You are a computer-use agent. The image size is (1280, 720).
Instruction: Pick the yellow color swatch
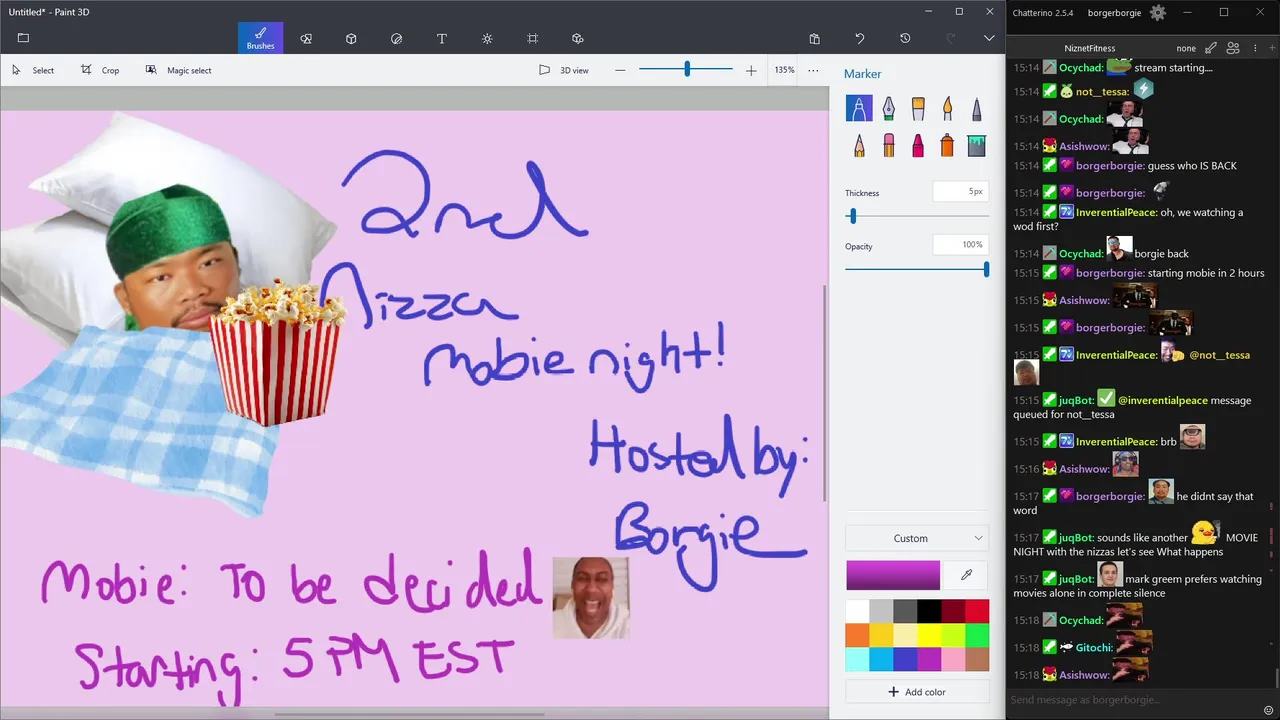[x=929, y=635]
